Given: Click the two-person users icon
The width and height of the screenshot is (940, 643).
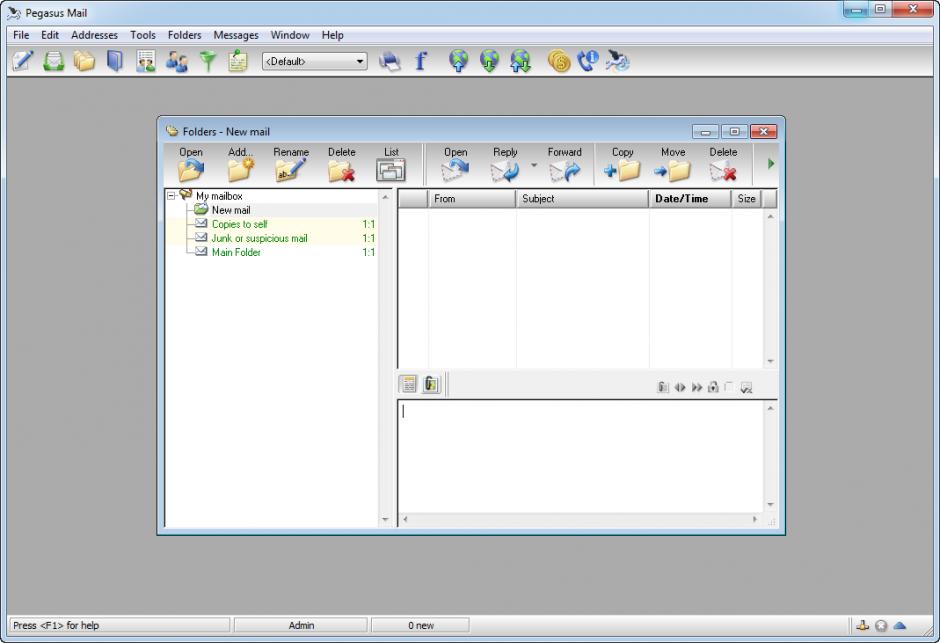Looking at the screenshot, I should (x=176, y=61).
